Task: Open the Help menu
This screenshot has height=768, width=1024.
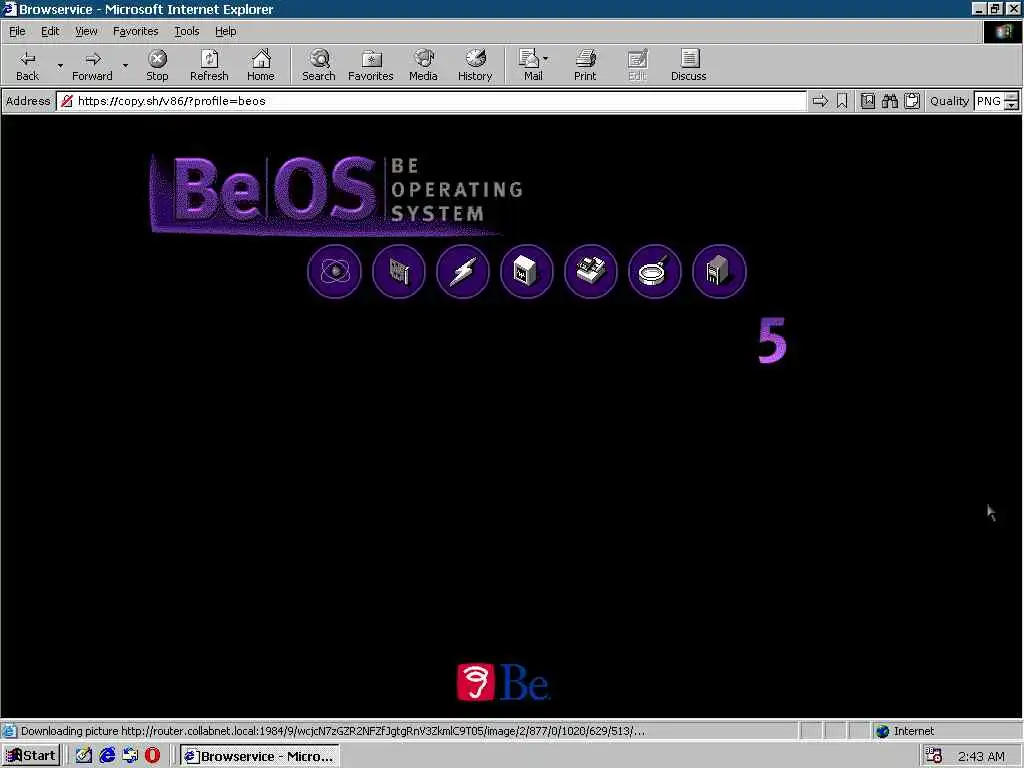Action: click(x=225, y=31)
